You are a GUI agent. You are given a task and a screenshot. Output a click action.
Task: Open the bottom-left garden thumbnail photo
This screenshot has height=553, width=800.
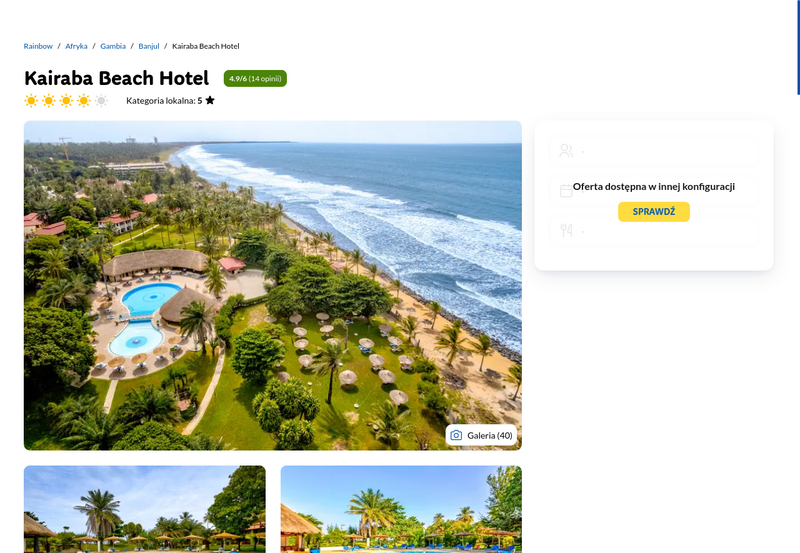click(x=144, y=509)
